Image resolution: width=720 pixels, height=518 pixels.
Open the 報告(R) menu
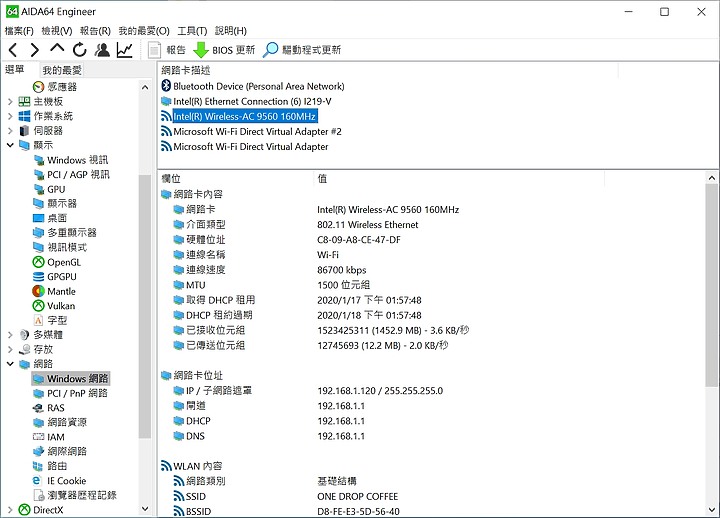(x=95, y=31)
